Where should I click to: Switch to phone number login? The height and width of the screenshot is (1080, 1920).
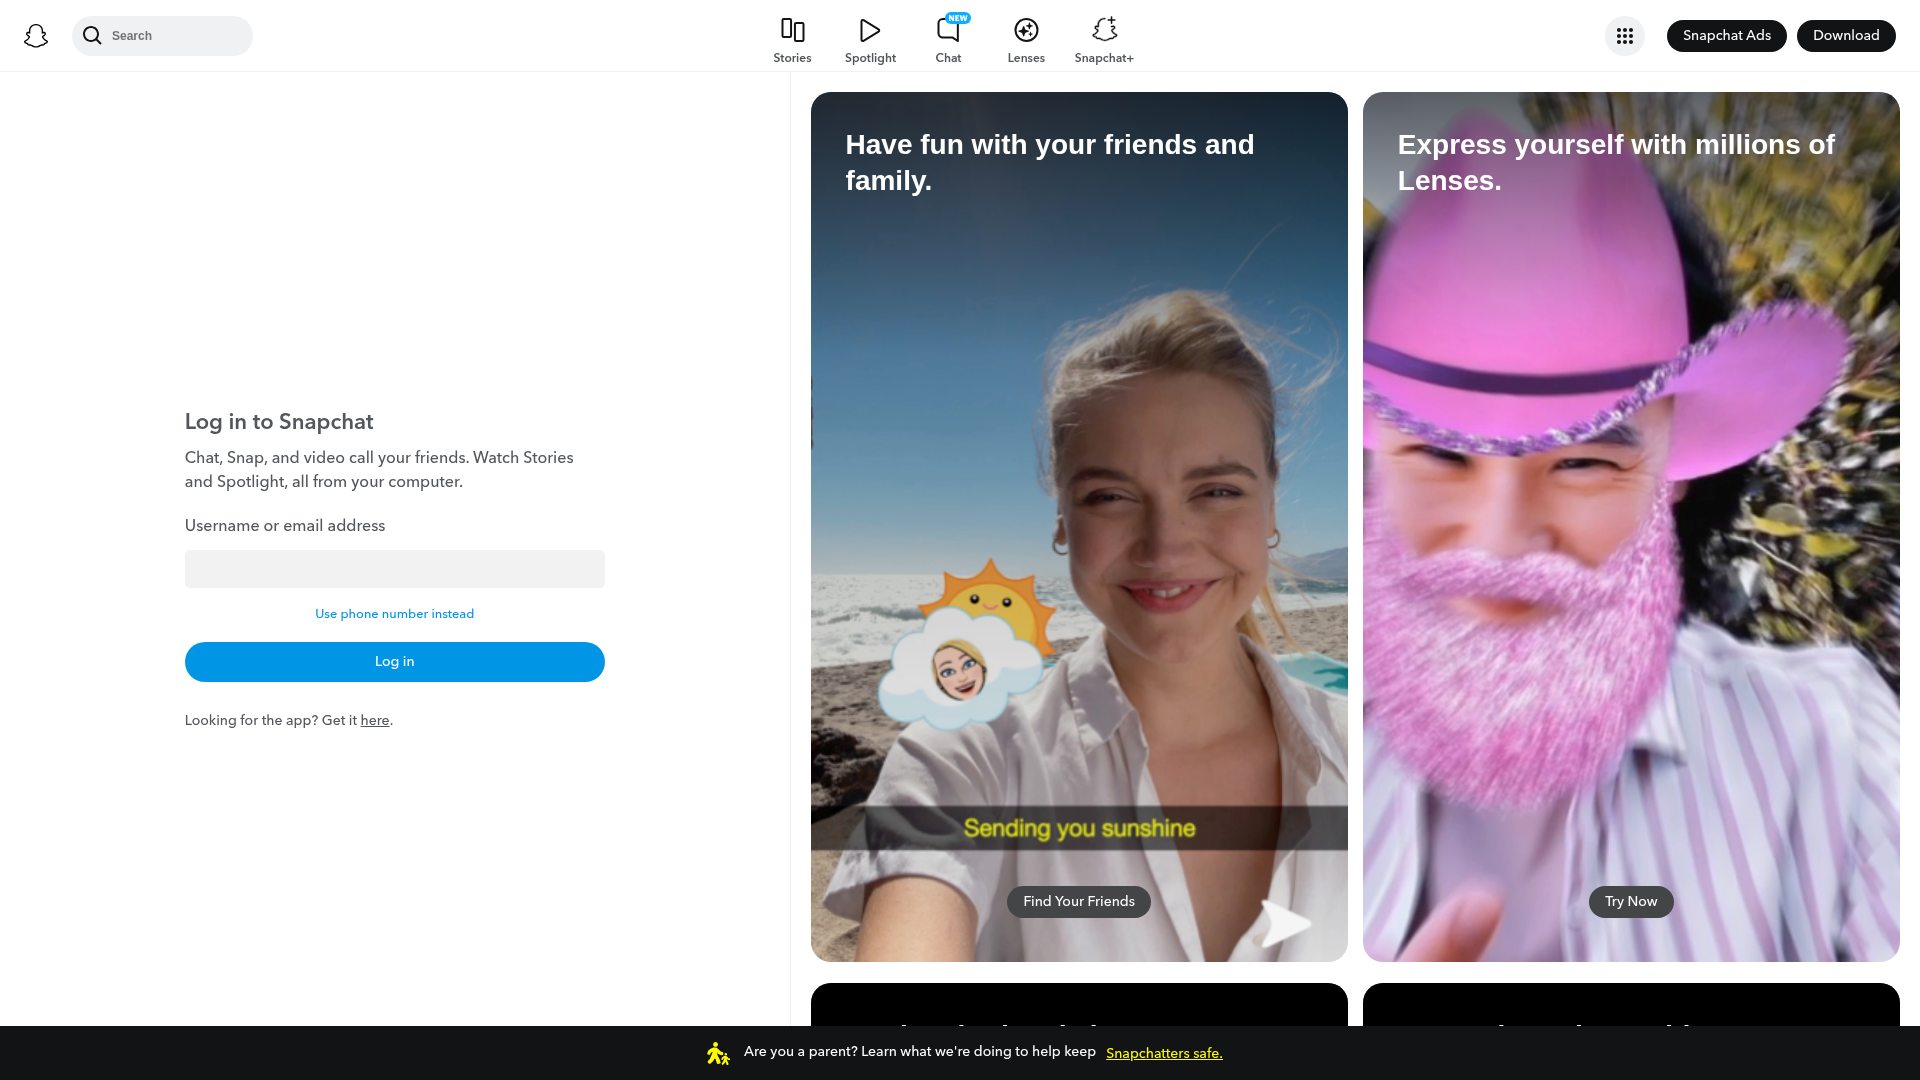[x=394, y=613]
